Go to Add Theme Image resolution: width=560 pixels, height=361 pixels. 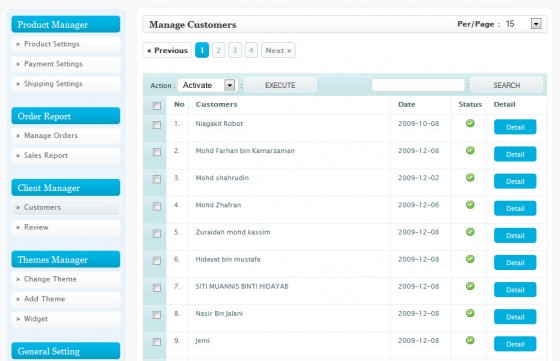pos(66,299)
